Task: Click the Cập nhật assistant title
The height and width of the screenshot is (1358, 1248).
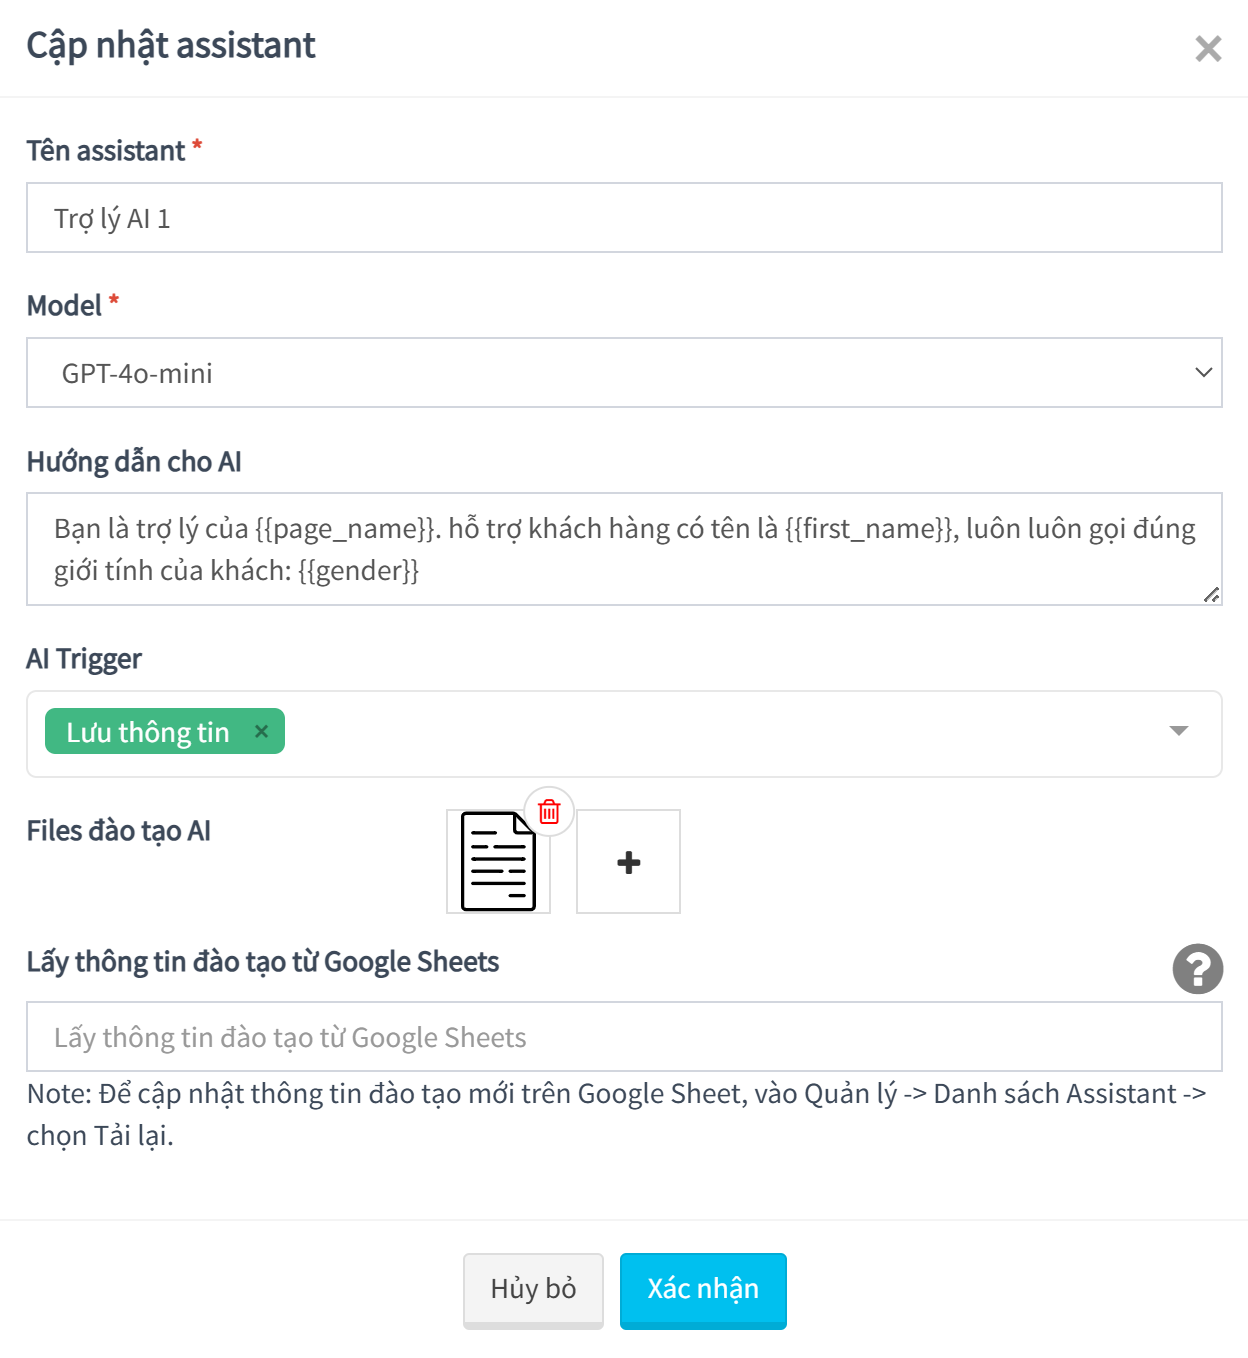Action: (x=171, y=46)
